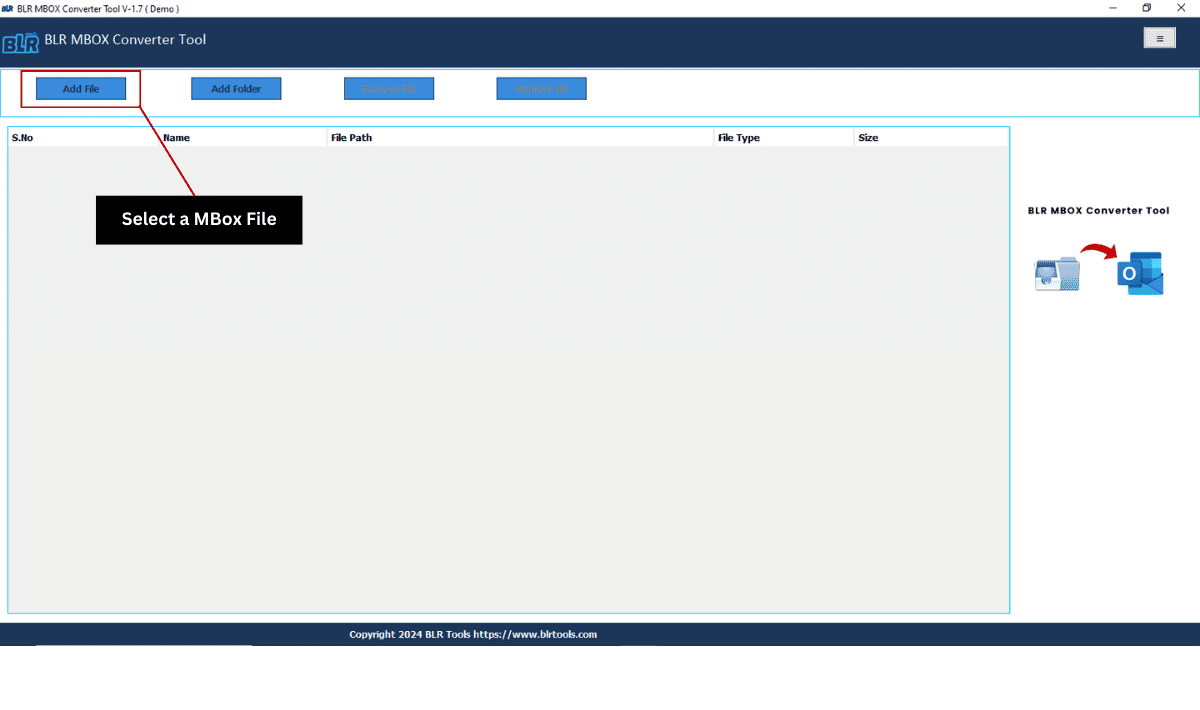1200x710 pixels.
Task: Click the File Type column header
Action: pyautogui.click(x=784, y=138)
